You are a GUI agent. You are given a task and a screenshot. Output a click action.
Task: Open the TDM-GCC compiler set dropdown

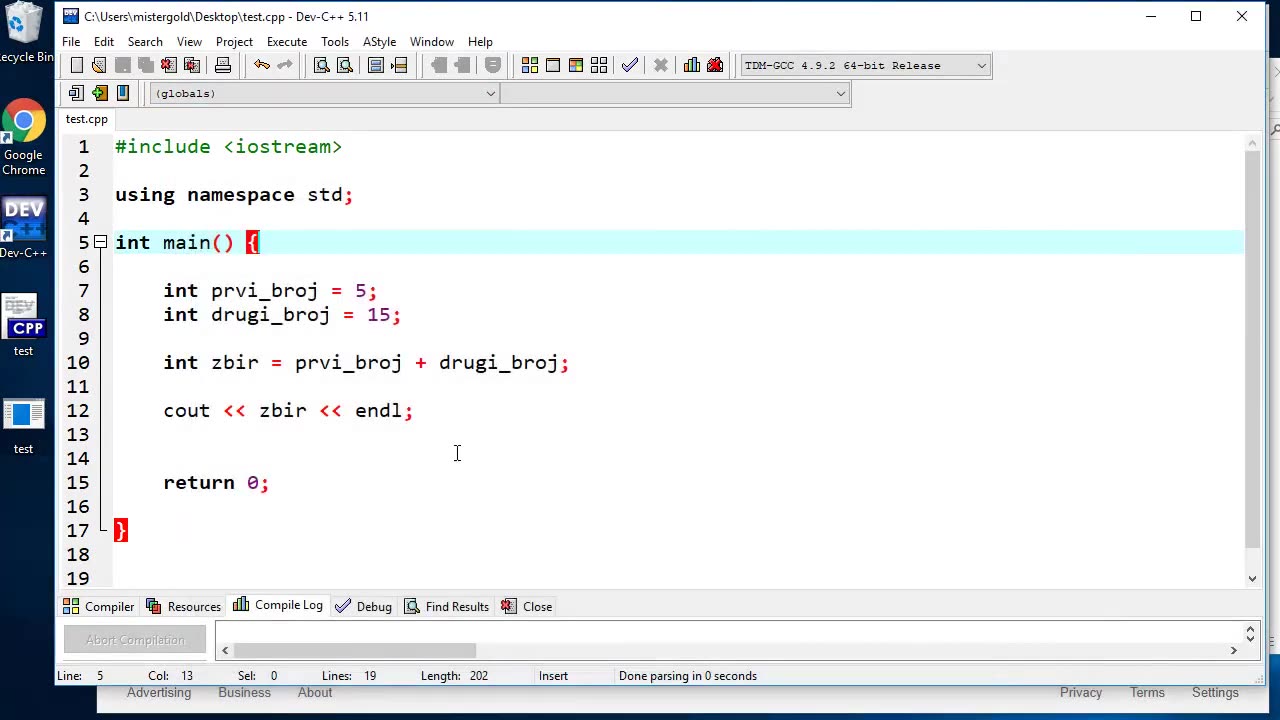[x=864, y=65]
